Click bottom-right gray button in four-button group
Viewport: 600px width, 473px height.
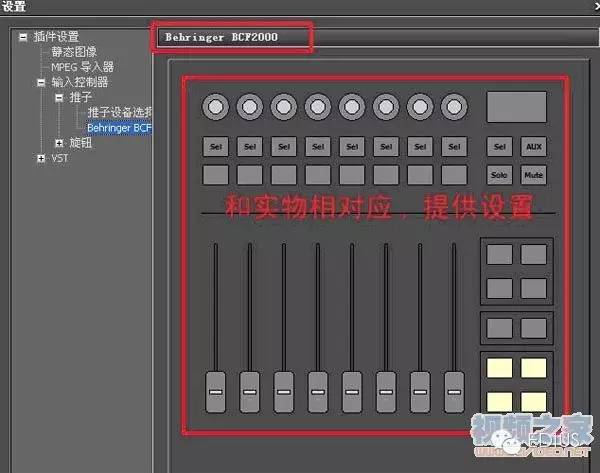coord(533,288)
